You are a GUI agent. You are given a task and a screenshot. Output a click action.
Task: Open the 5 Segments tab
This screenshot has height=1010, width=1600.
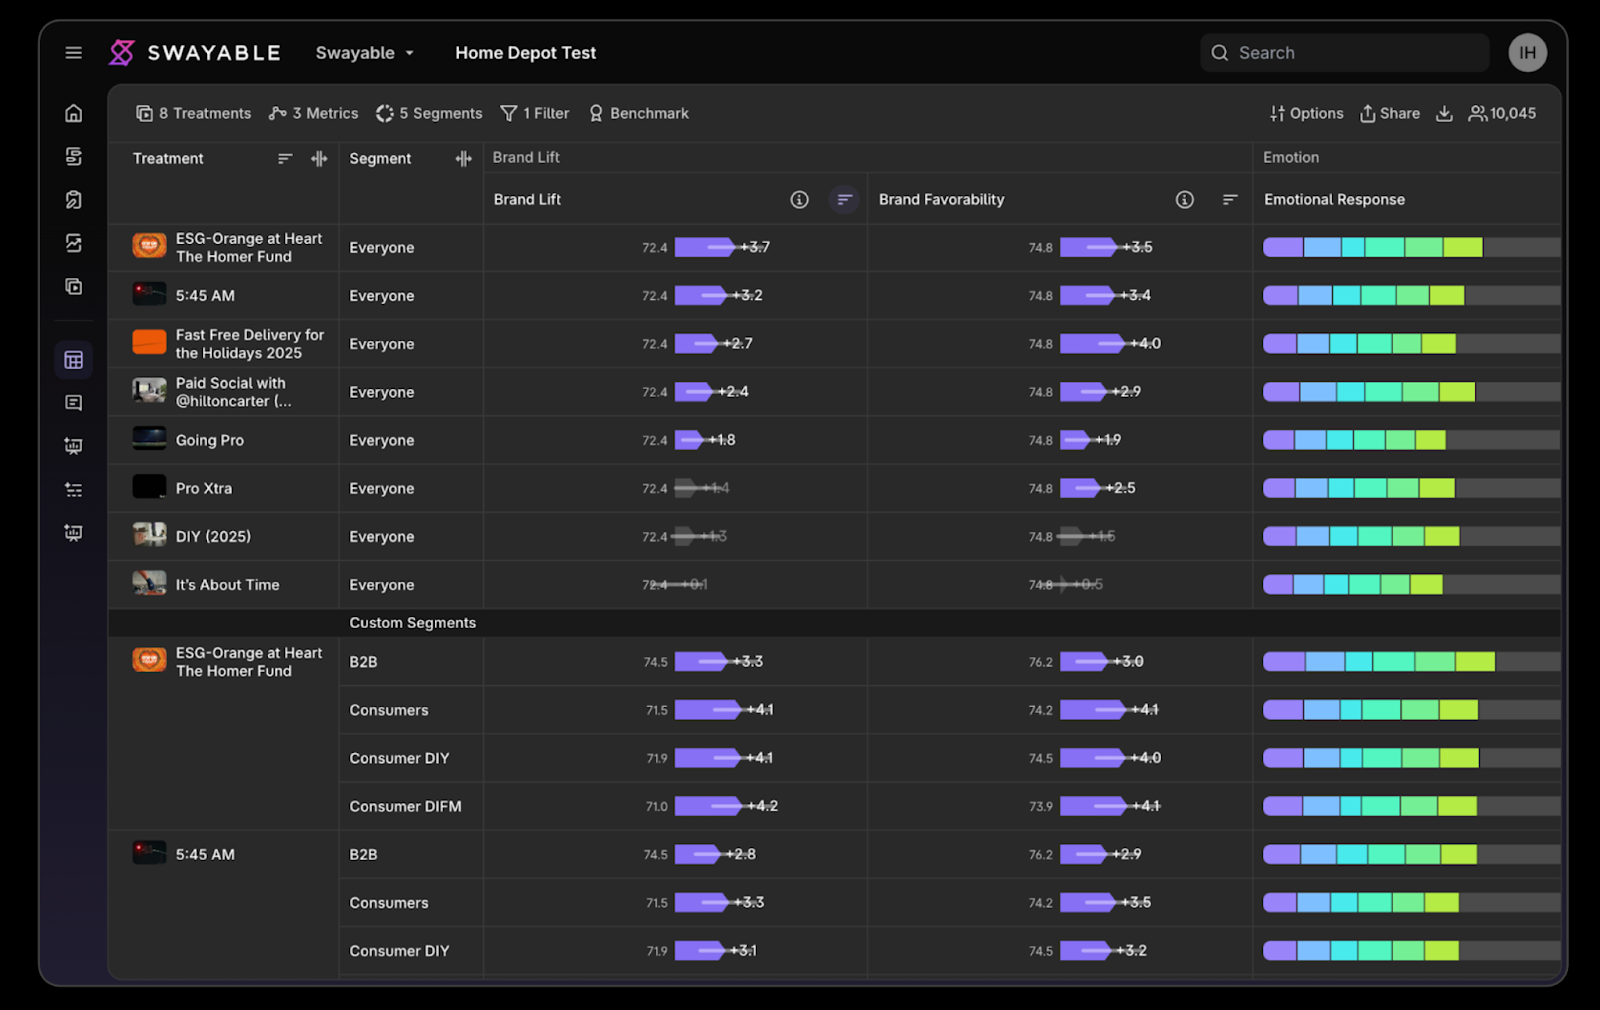click(x=429, y=113)
